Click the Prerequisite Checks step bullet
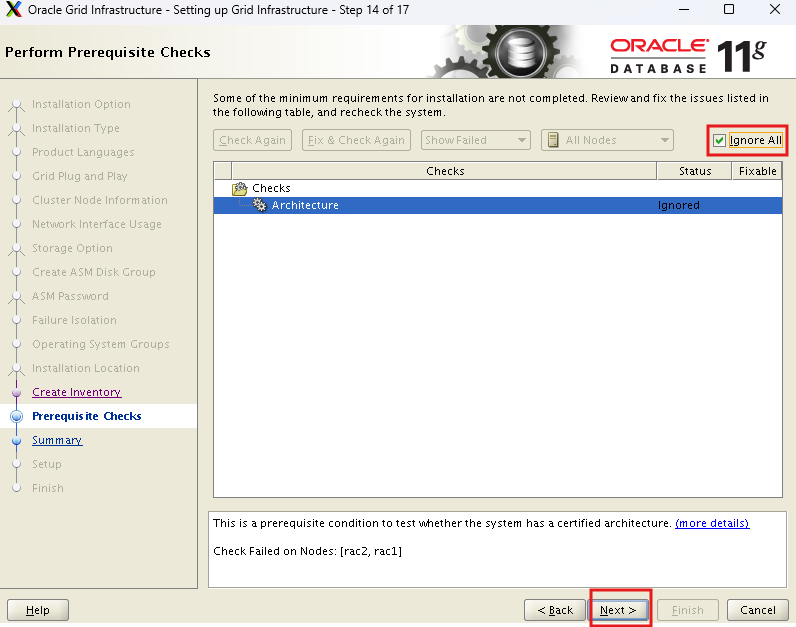This screenshot has height=627, width=796. (16, 416)
